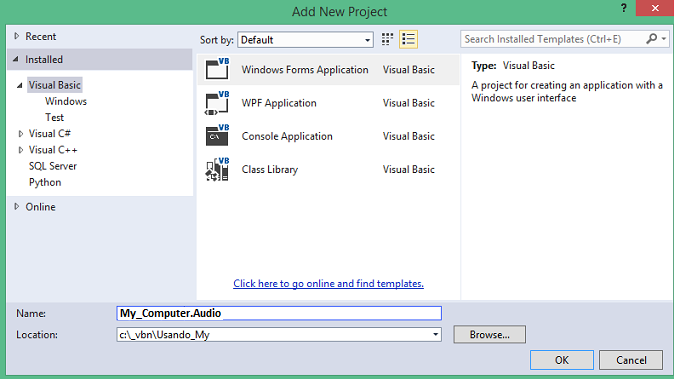
Task: Click the Installed templates label
Action: pos(44,59)
